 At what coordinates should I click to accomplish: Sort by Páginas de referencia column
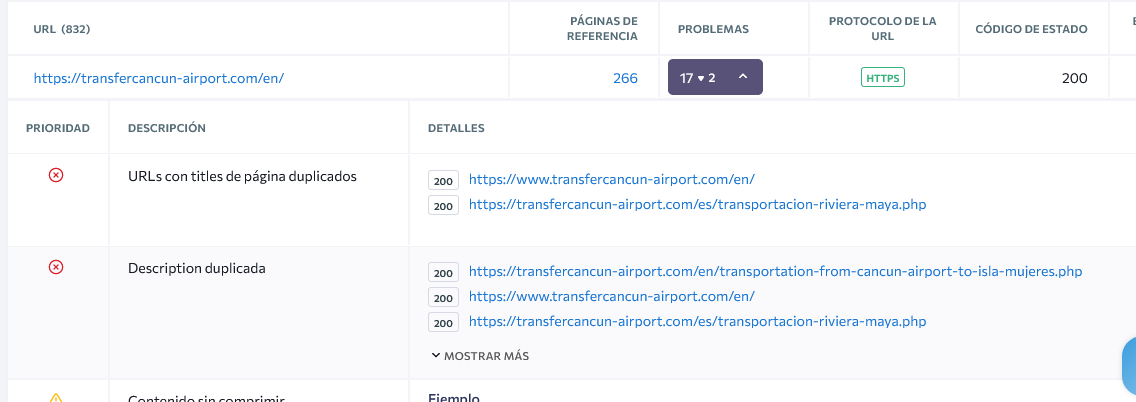coord(604,29)
